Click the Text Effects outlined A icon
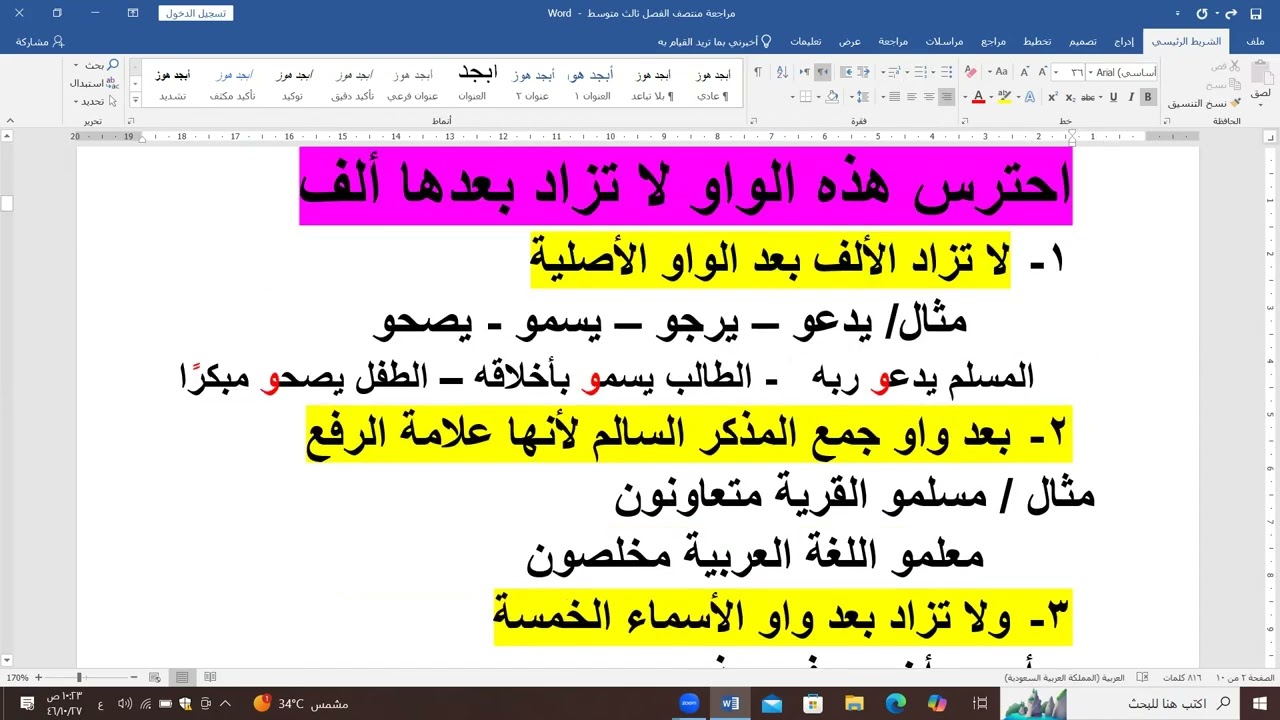Image resolution: width=1280 pixels, height=720 pixels. 1029,97
